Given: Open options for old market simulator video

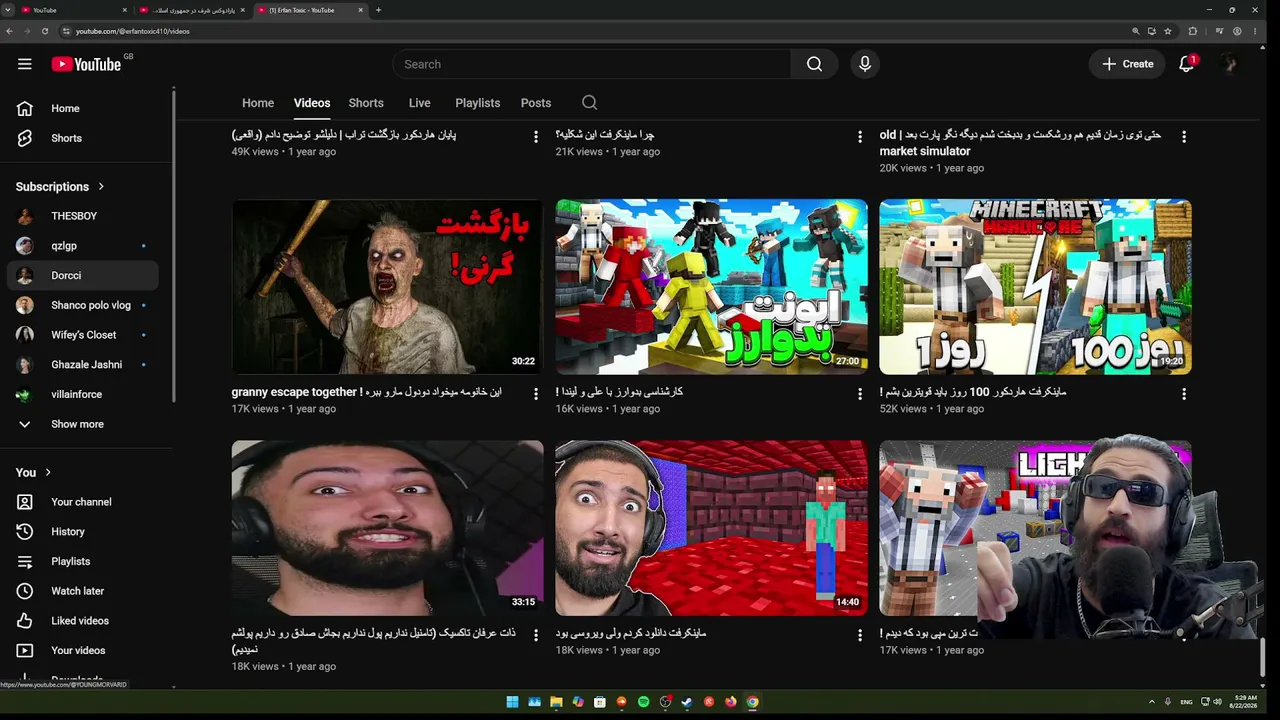Looking at the screenshot, I should click(1184, 137).
